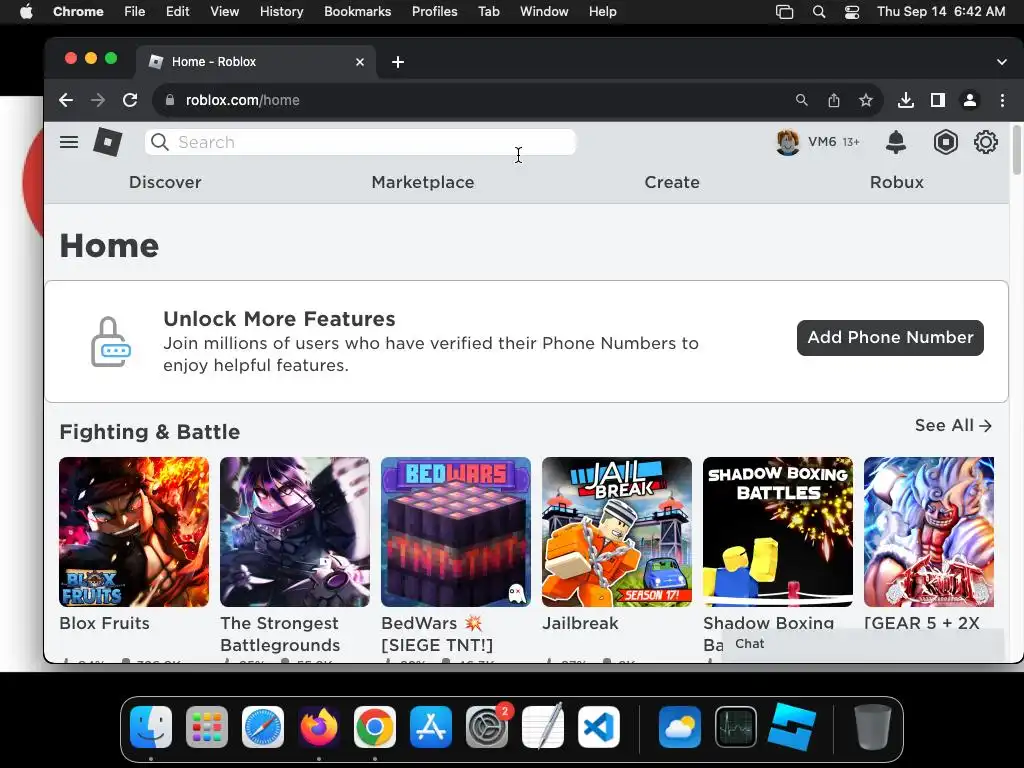The image size is (1024, 768).
Task: Open the Trash in the Dock
Action: pyautogui.click(x=872, y=727)
